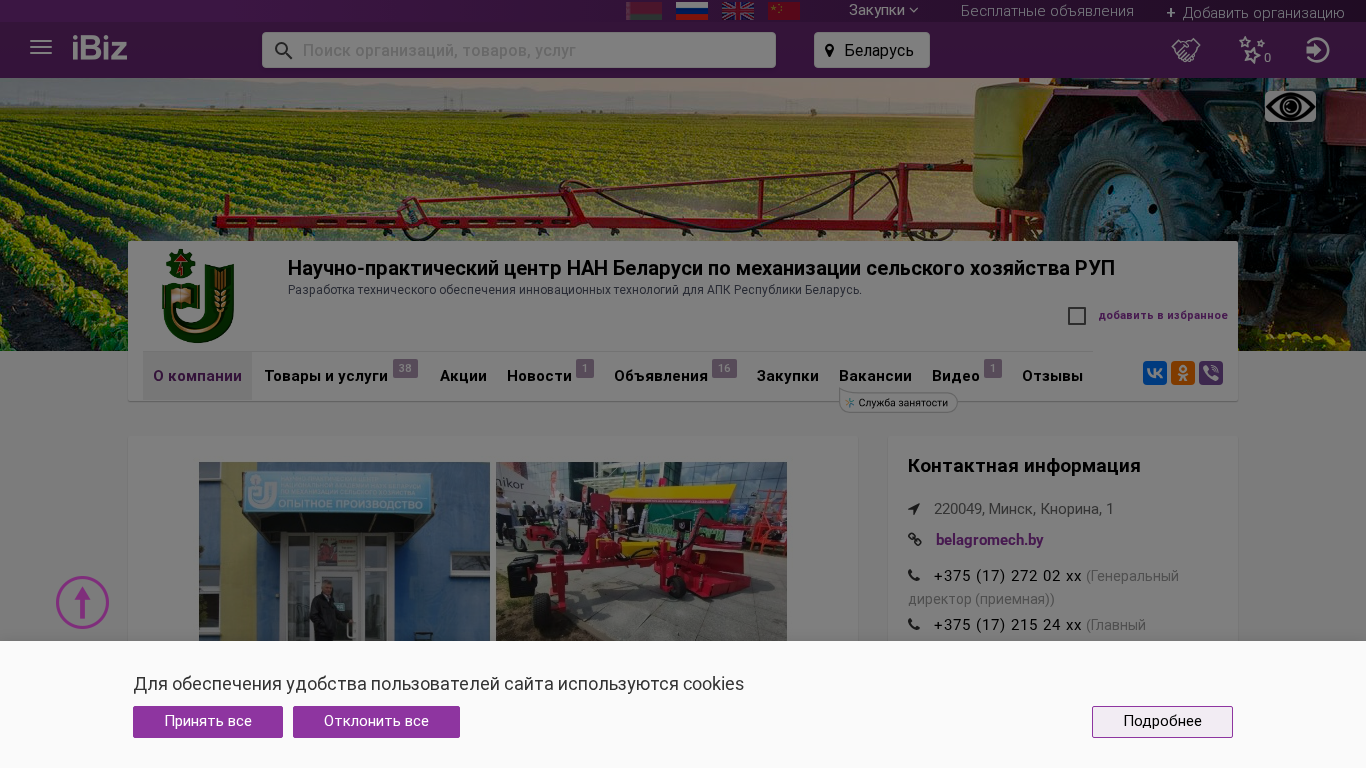Expand the Закупки dropdown

click(883, 10)
